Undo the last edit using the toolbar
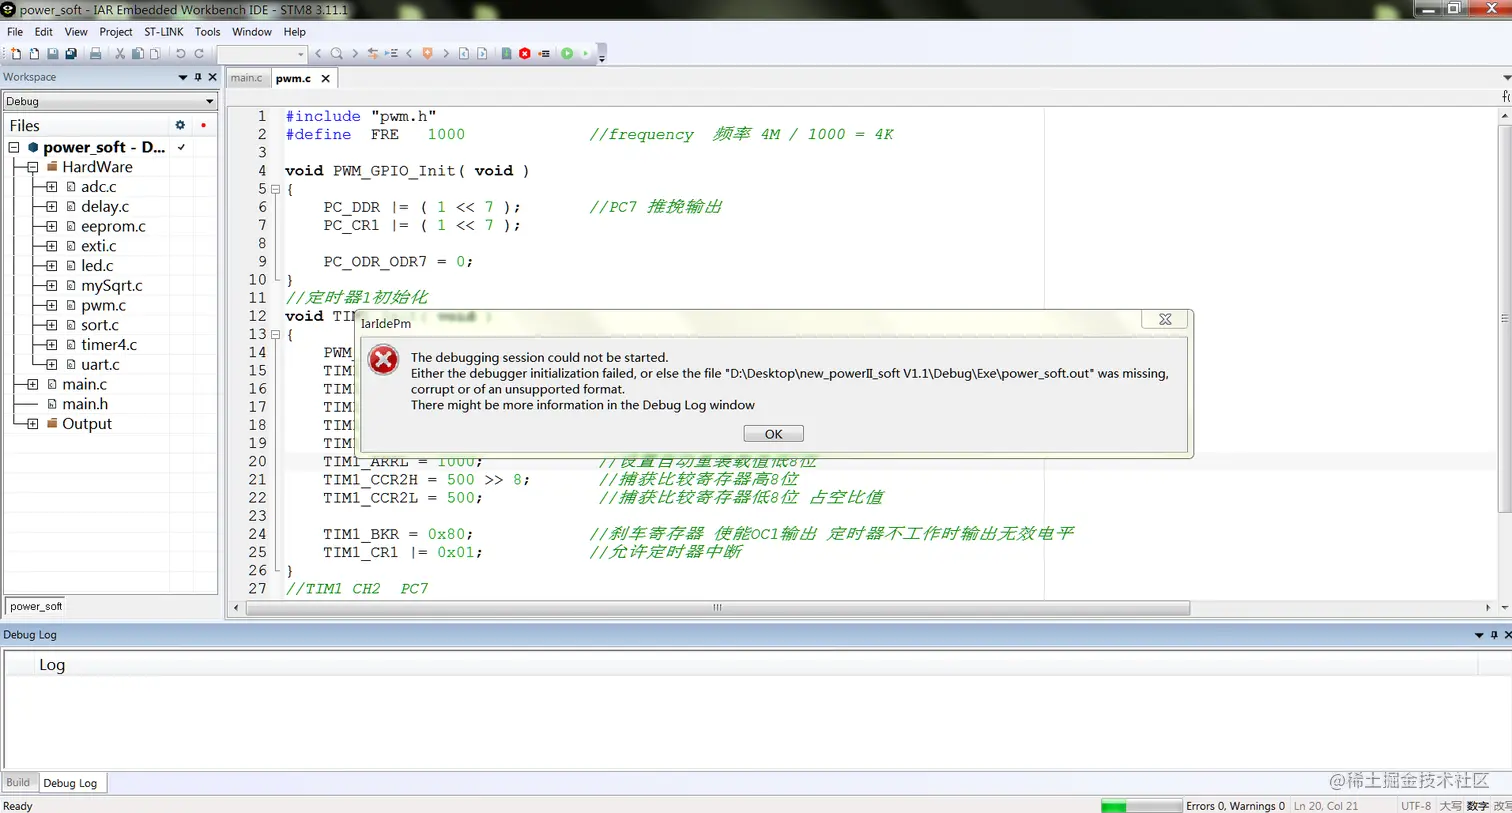Viewport: 1512px width, 813px height. click(181, 54)
